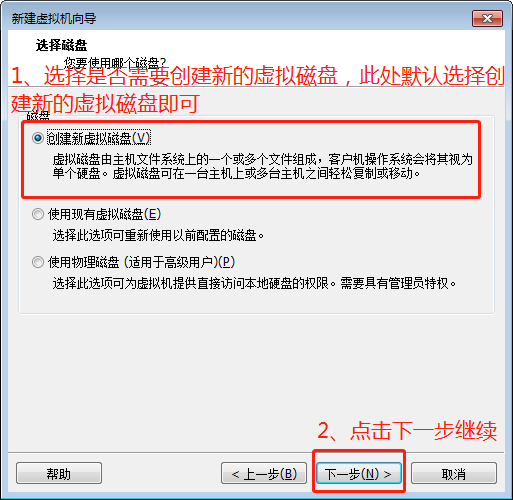This screenshot has width=513, height=500.
Task: Click the red annotation starting 1、选择是否需要
Action: tap(257, 89)
